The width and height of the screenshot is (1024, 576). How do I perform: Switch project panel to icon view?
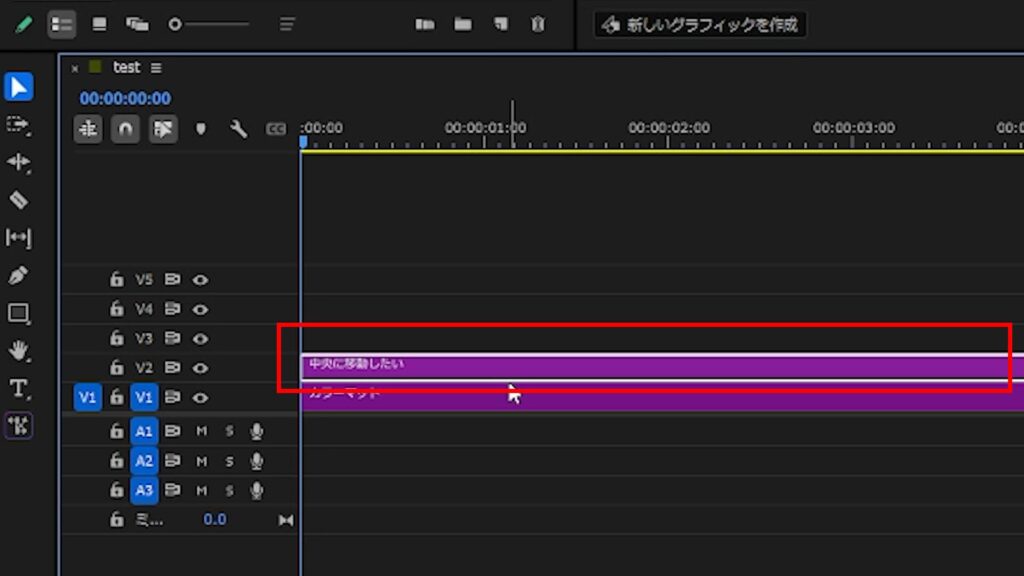(x=99, y=25)
